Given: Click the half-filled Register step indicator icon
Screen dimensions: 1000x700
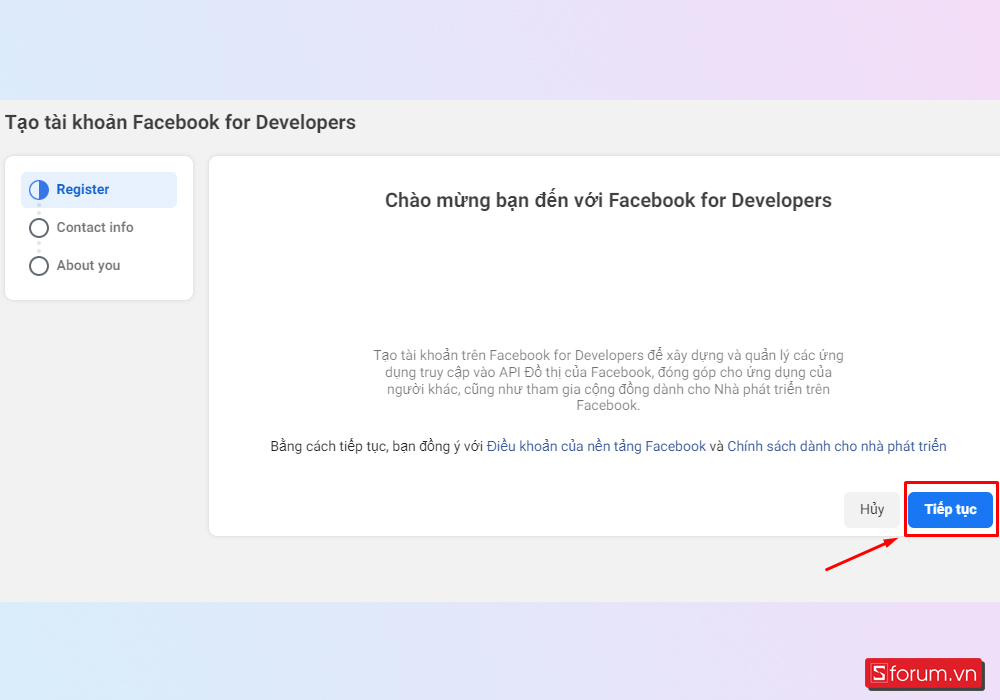Looking at the screenshot, I should 38,189.
